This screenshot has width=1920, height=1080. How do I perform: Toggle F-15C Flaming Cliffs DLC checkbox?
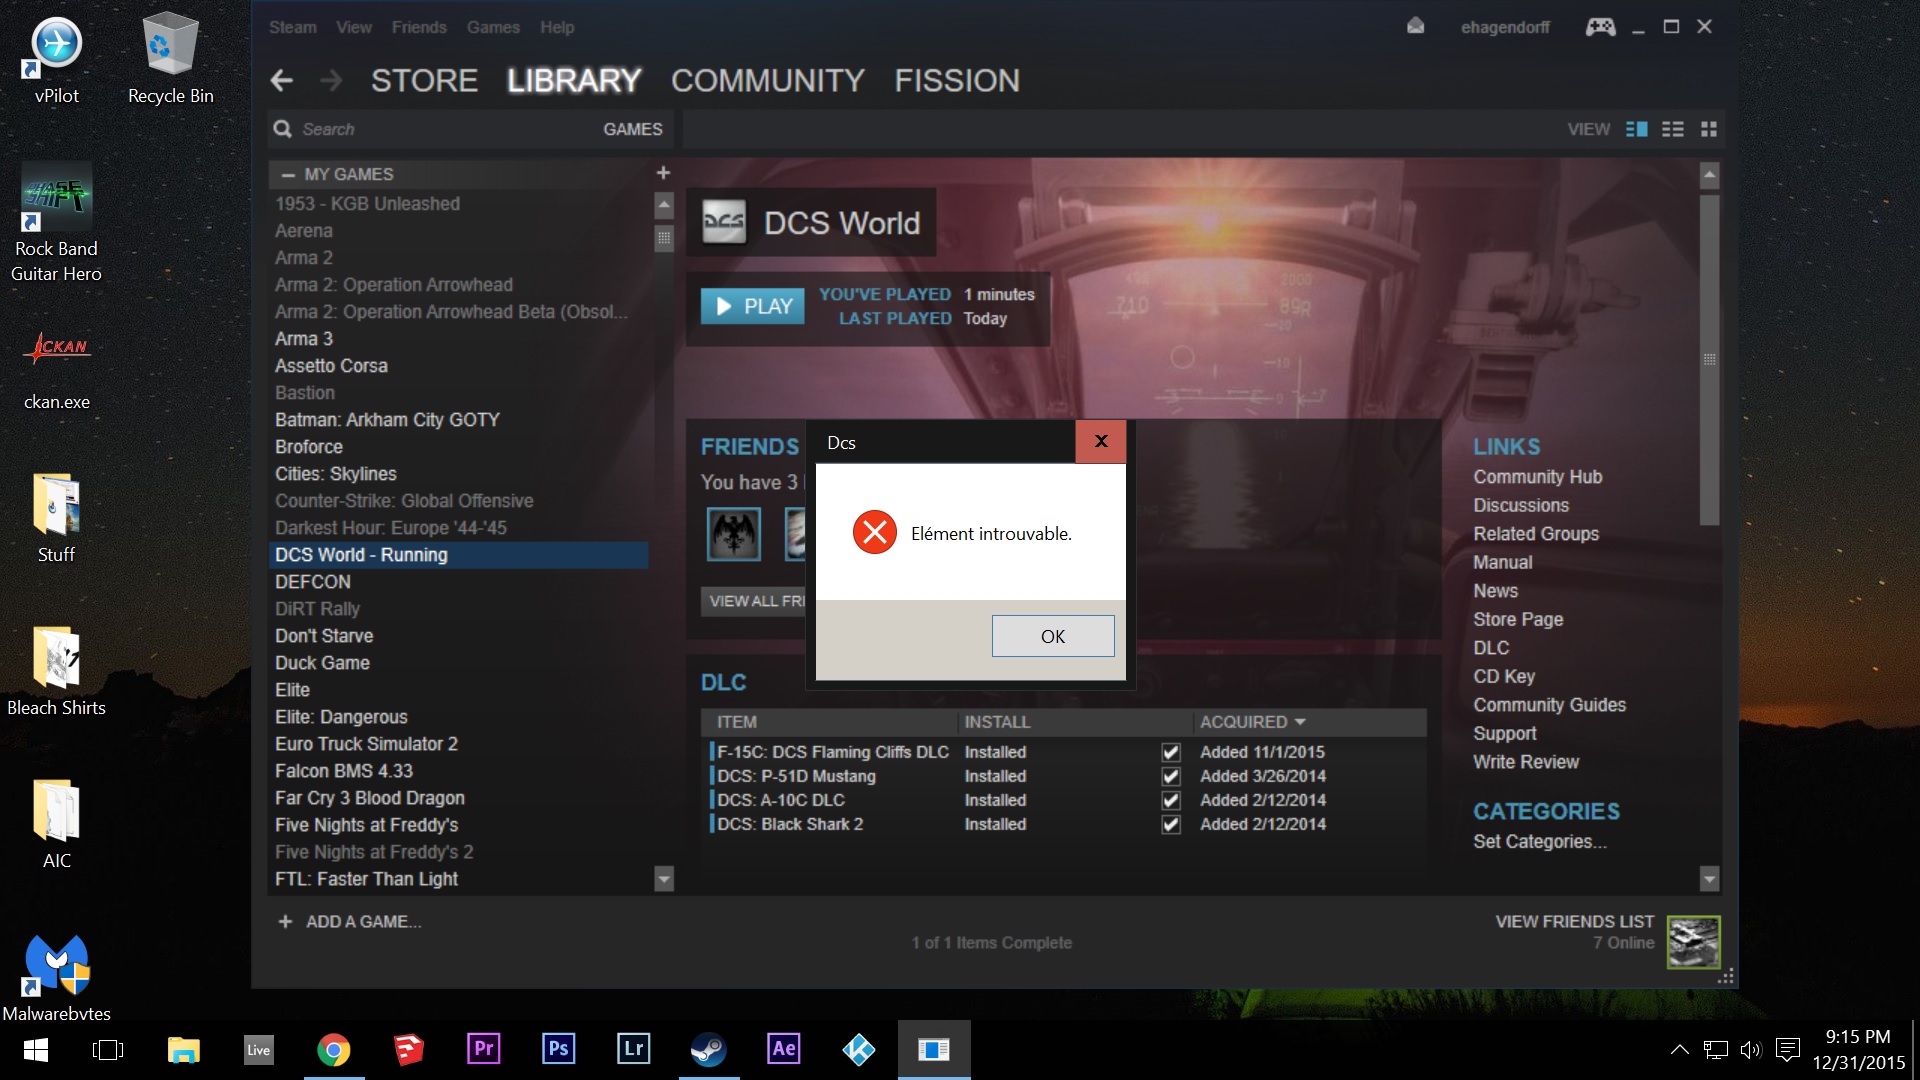[1171, 752]
